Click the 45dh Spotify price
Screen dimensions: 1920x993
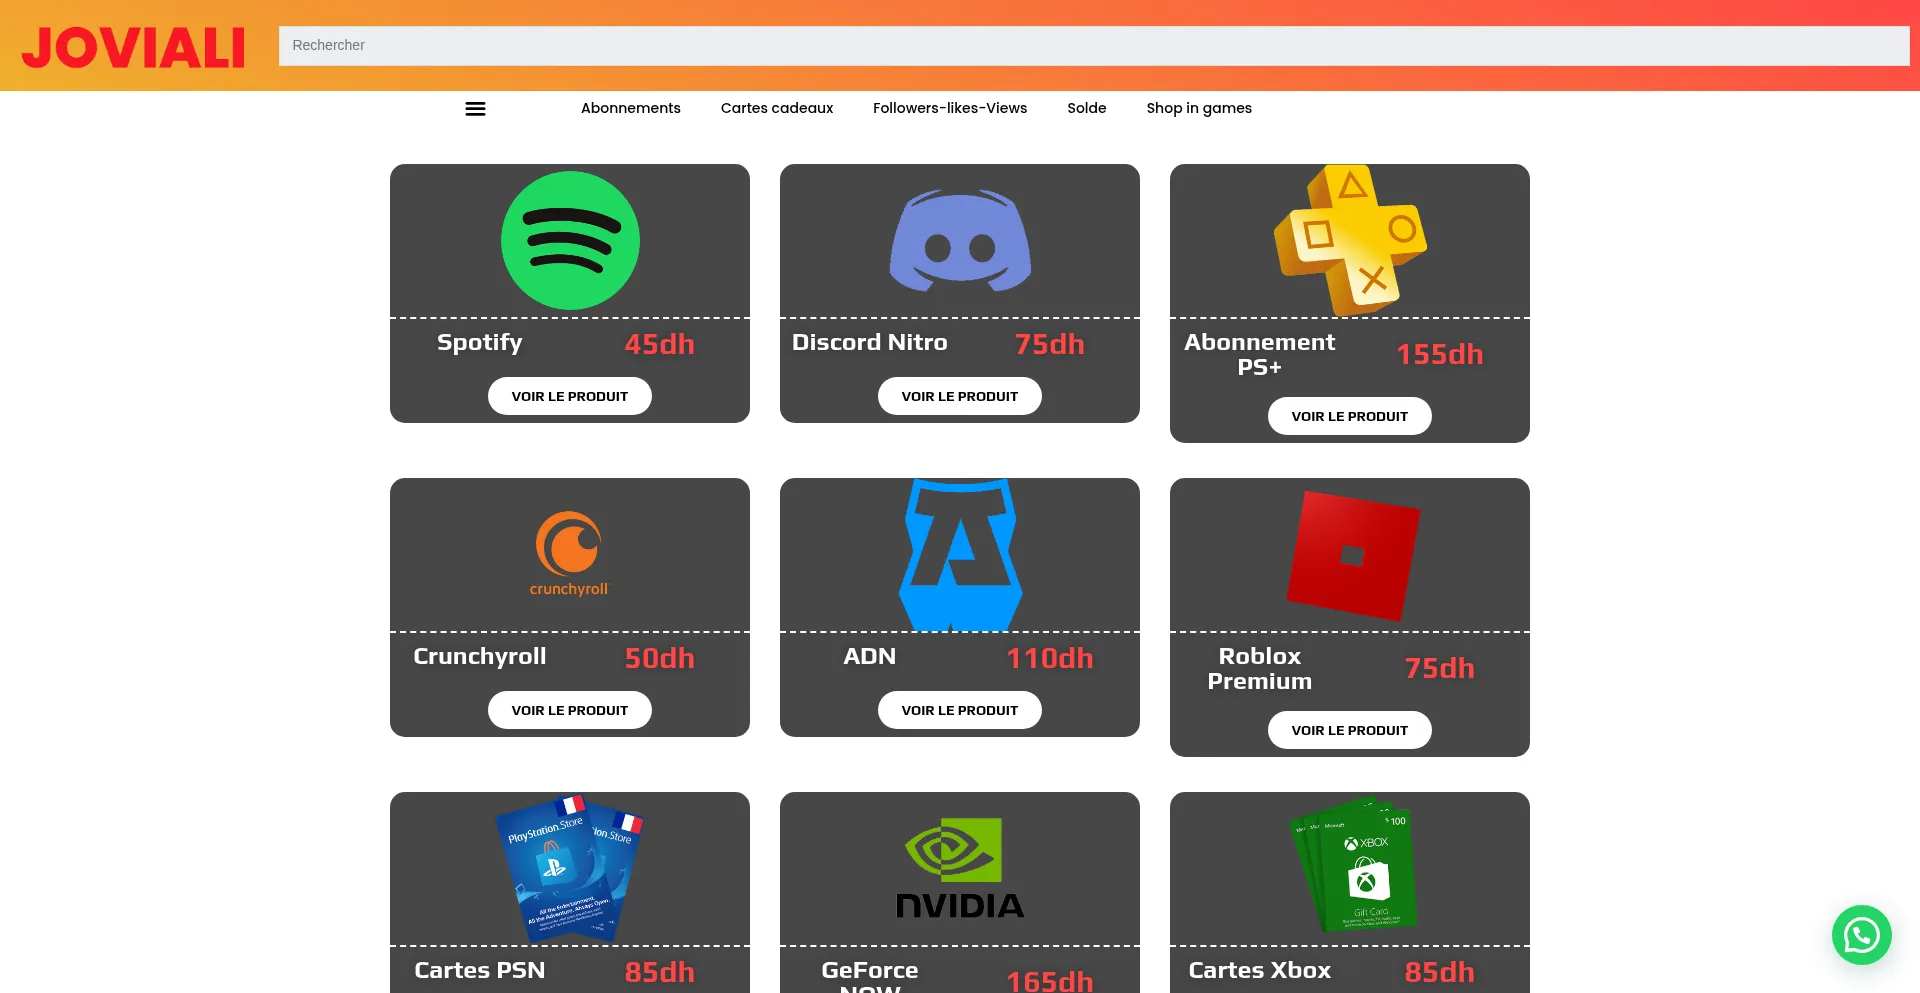click(660, 344)
